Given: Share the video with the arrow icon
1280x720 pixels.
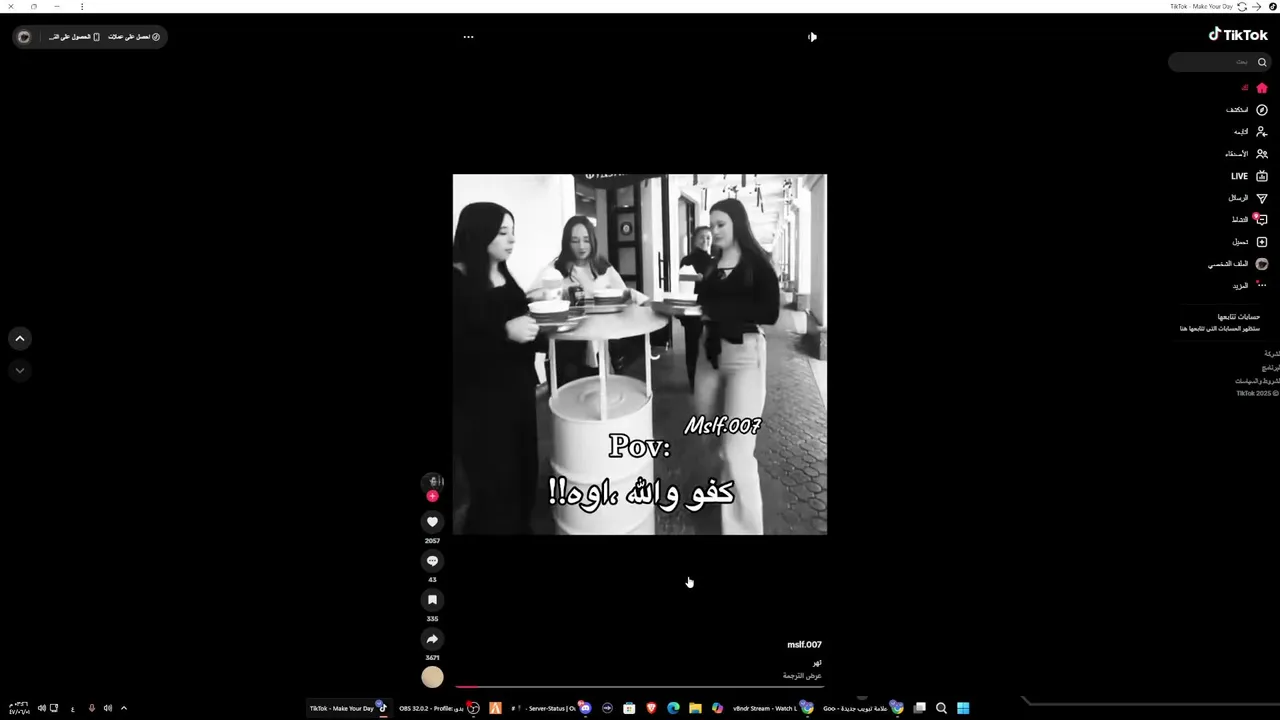Looking at the screenshot, I should click(x=432, y=639).
